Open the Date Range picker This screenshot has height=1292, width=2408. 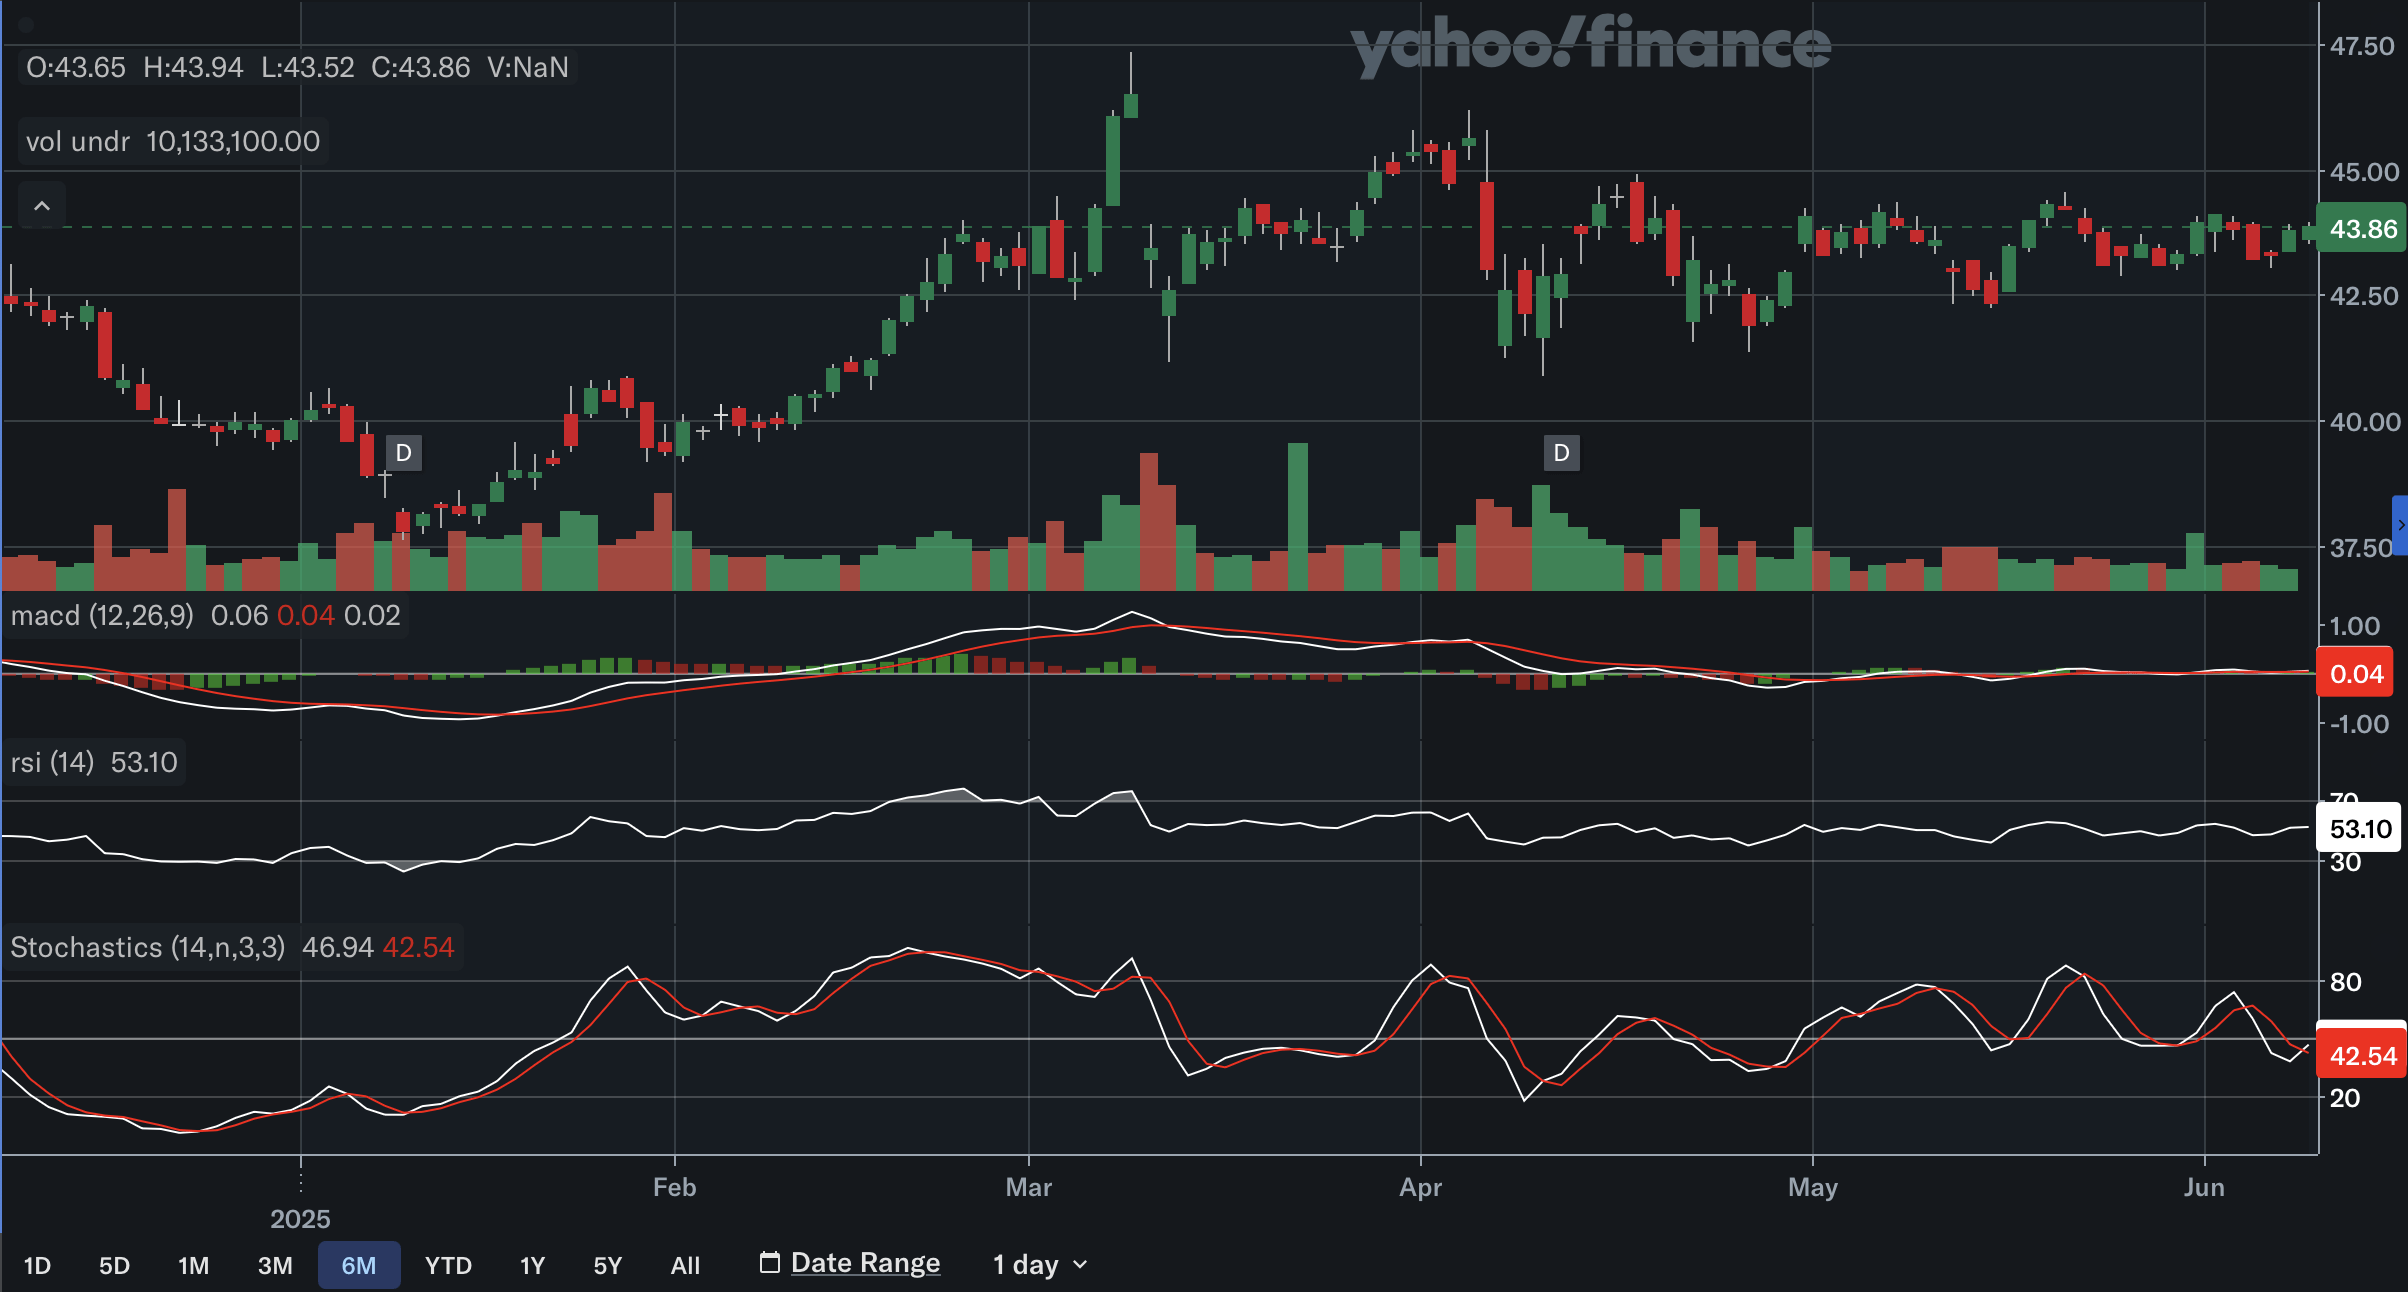[864, 1263]
